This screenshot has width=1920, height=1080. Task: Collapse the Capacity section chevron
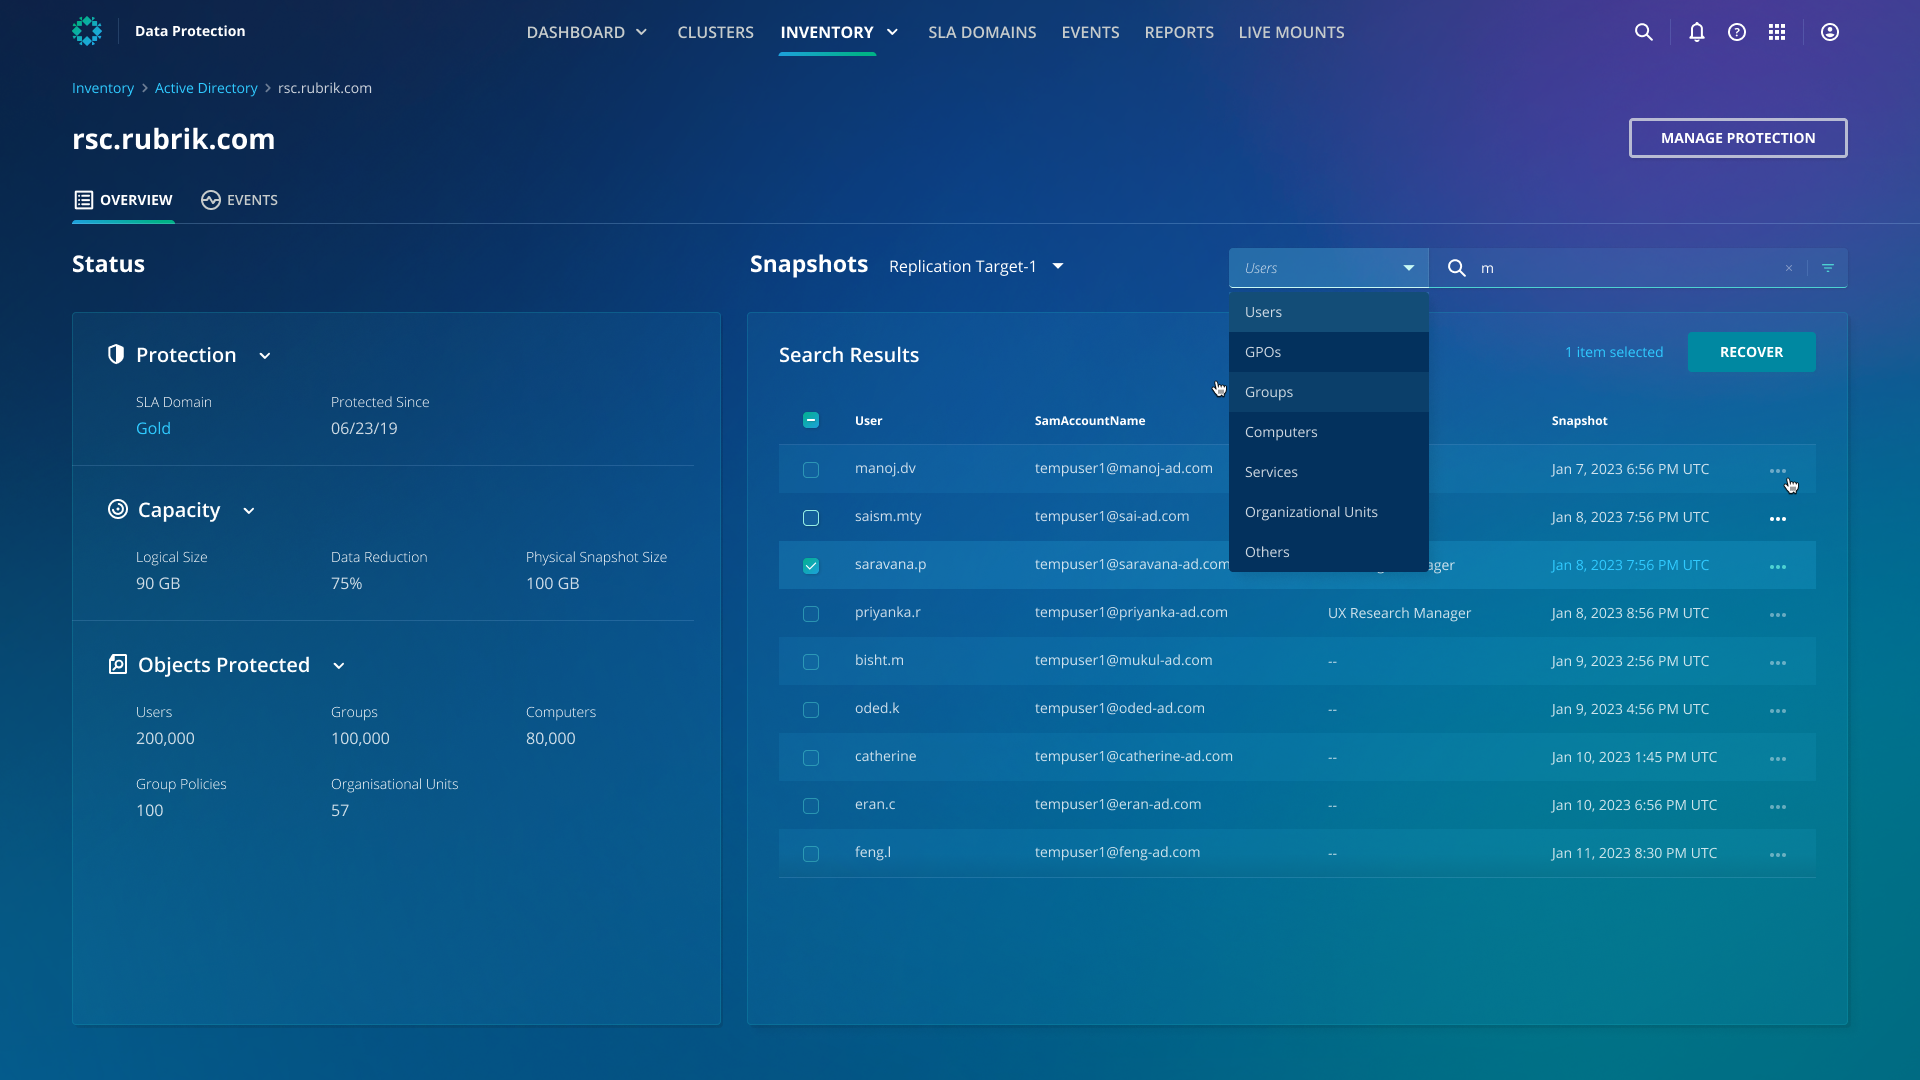(x=249, y=511)
